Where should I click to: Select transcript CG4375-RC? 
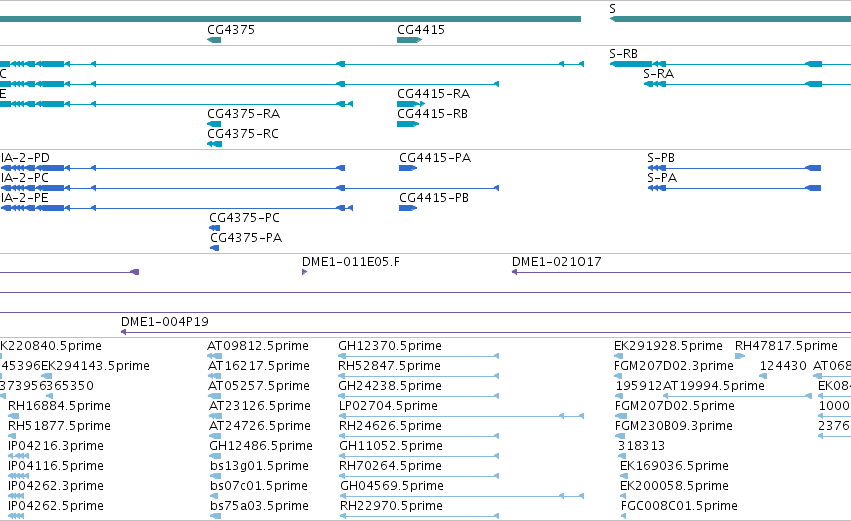pyautogui.click(x=243, y=134)
